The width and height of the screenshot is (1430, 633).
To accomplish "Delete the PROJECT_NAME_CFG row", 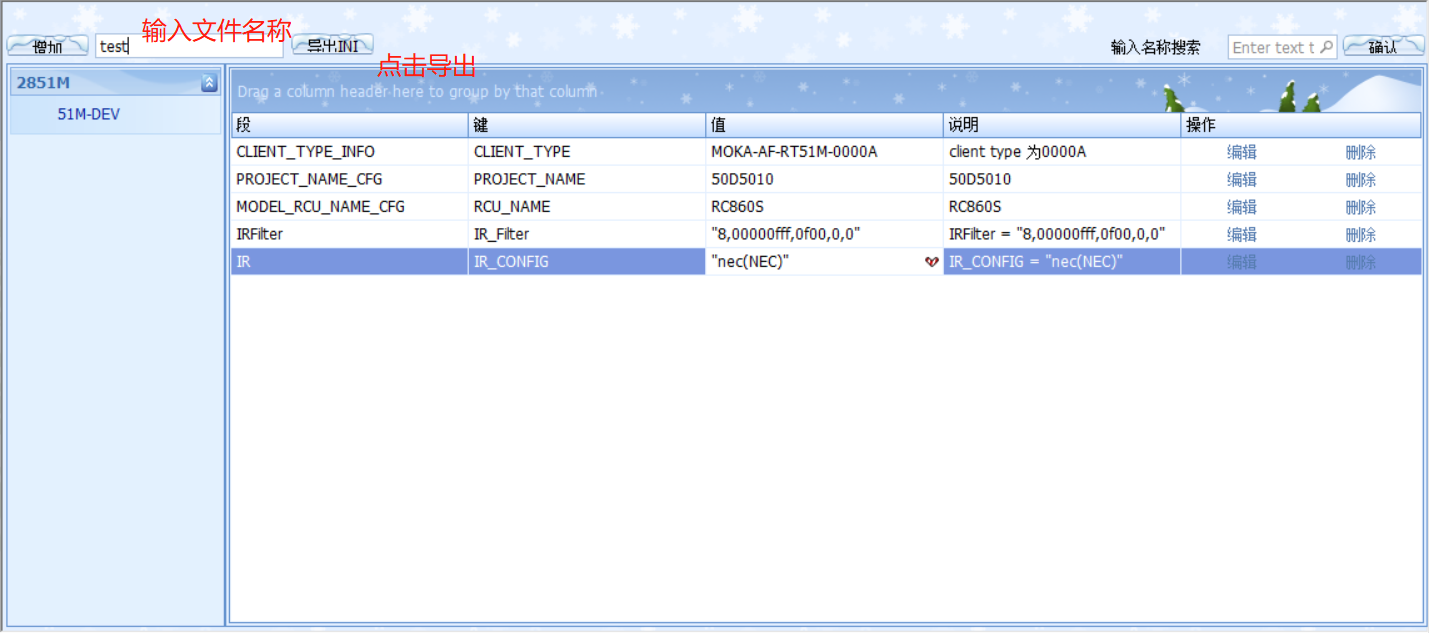I will [1360, 180].
